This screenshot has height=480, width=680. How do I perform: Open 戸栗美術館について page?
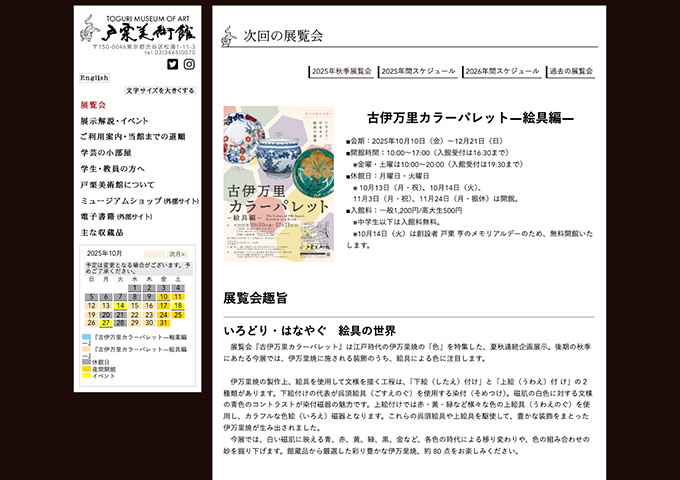[x=117, y=185]
